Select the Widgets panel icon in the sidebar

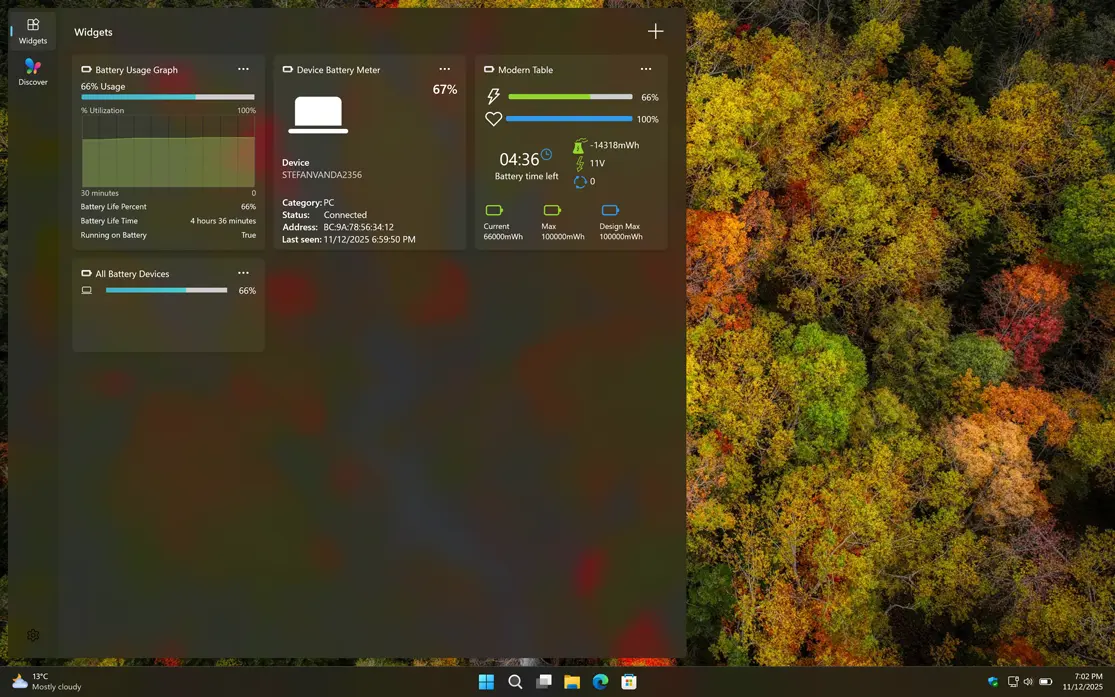click(32, 26)
